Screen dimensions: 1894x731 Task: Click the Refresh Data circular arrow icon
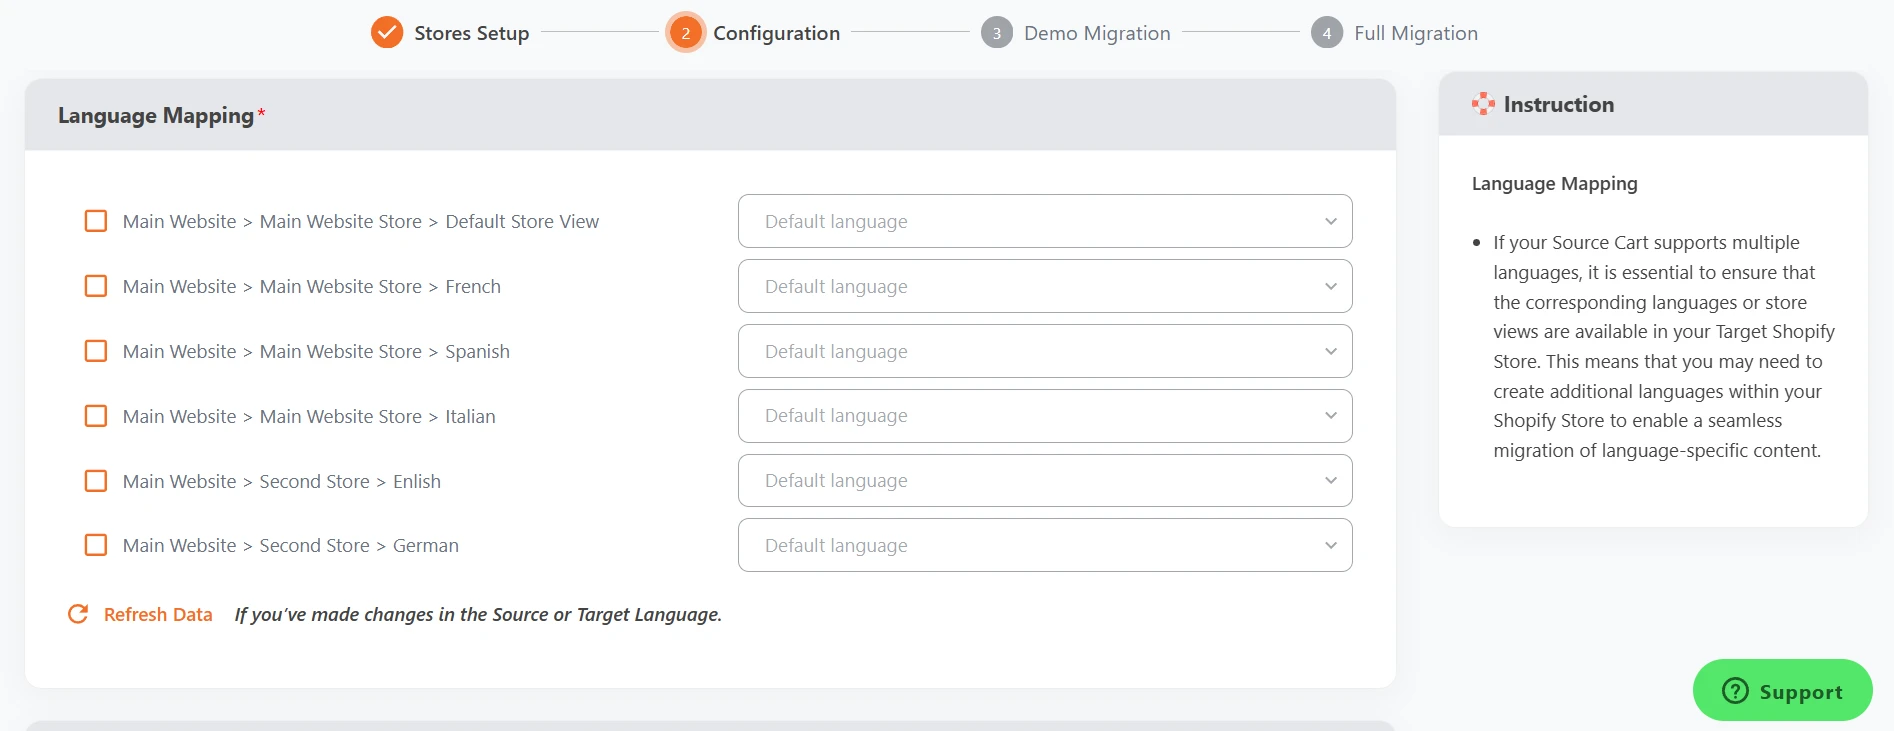(78, 614)
